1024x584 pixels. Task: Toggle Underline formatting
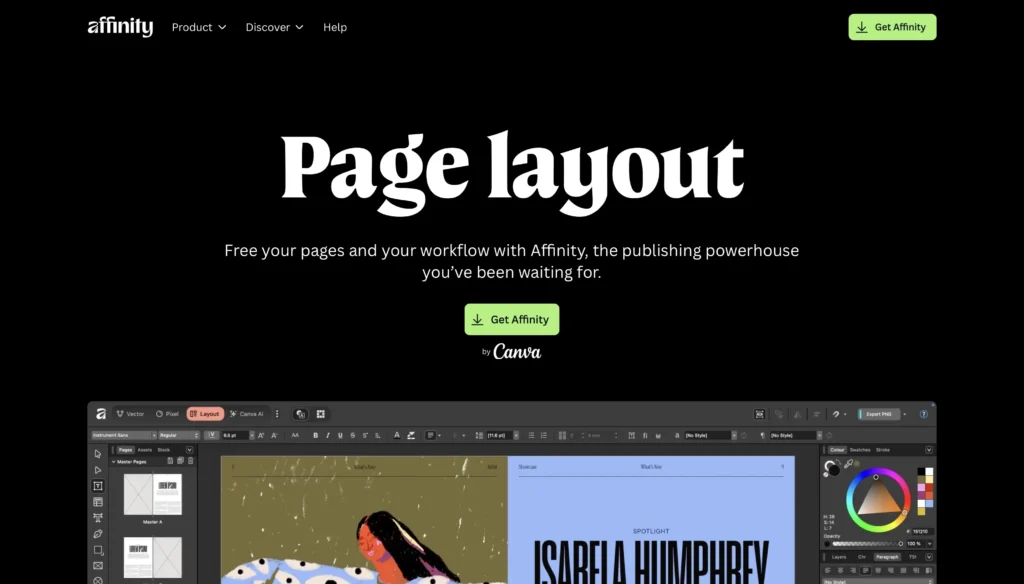[340, 435]
